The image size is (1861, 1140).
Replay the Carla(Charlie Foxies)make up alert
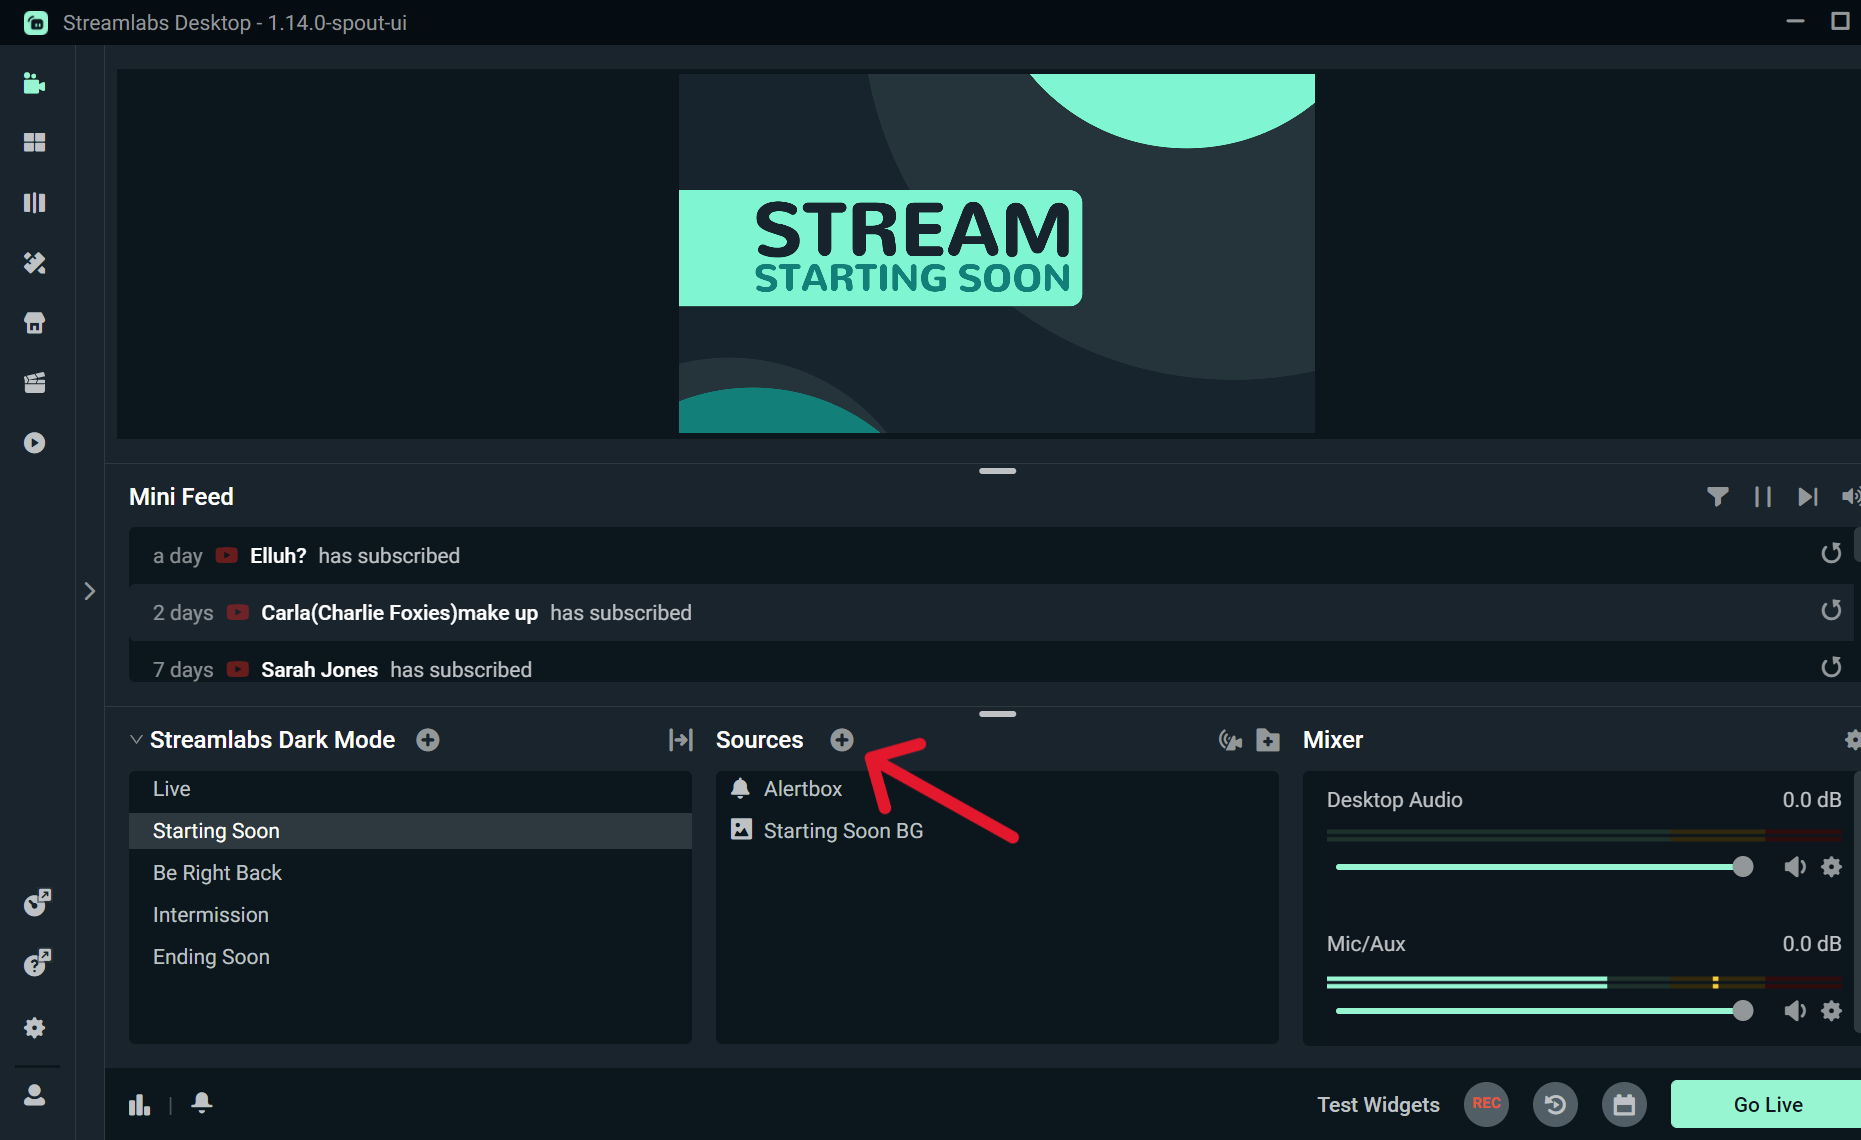coord(1831,611)
